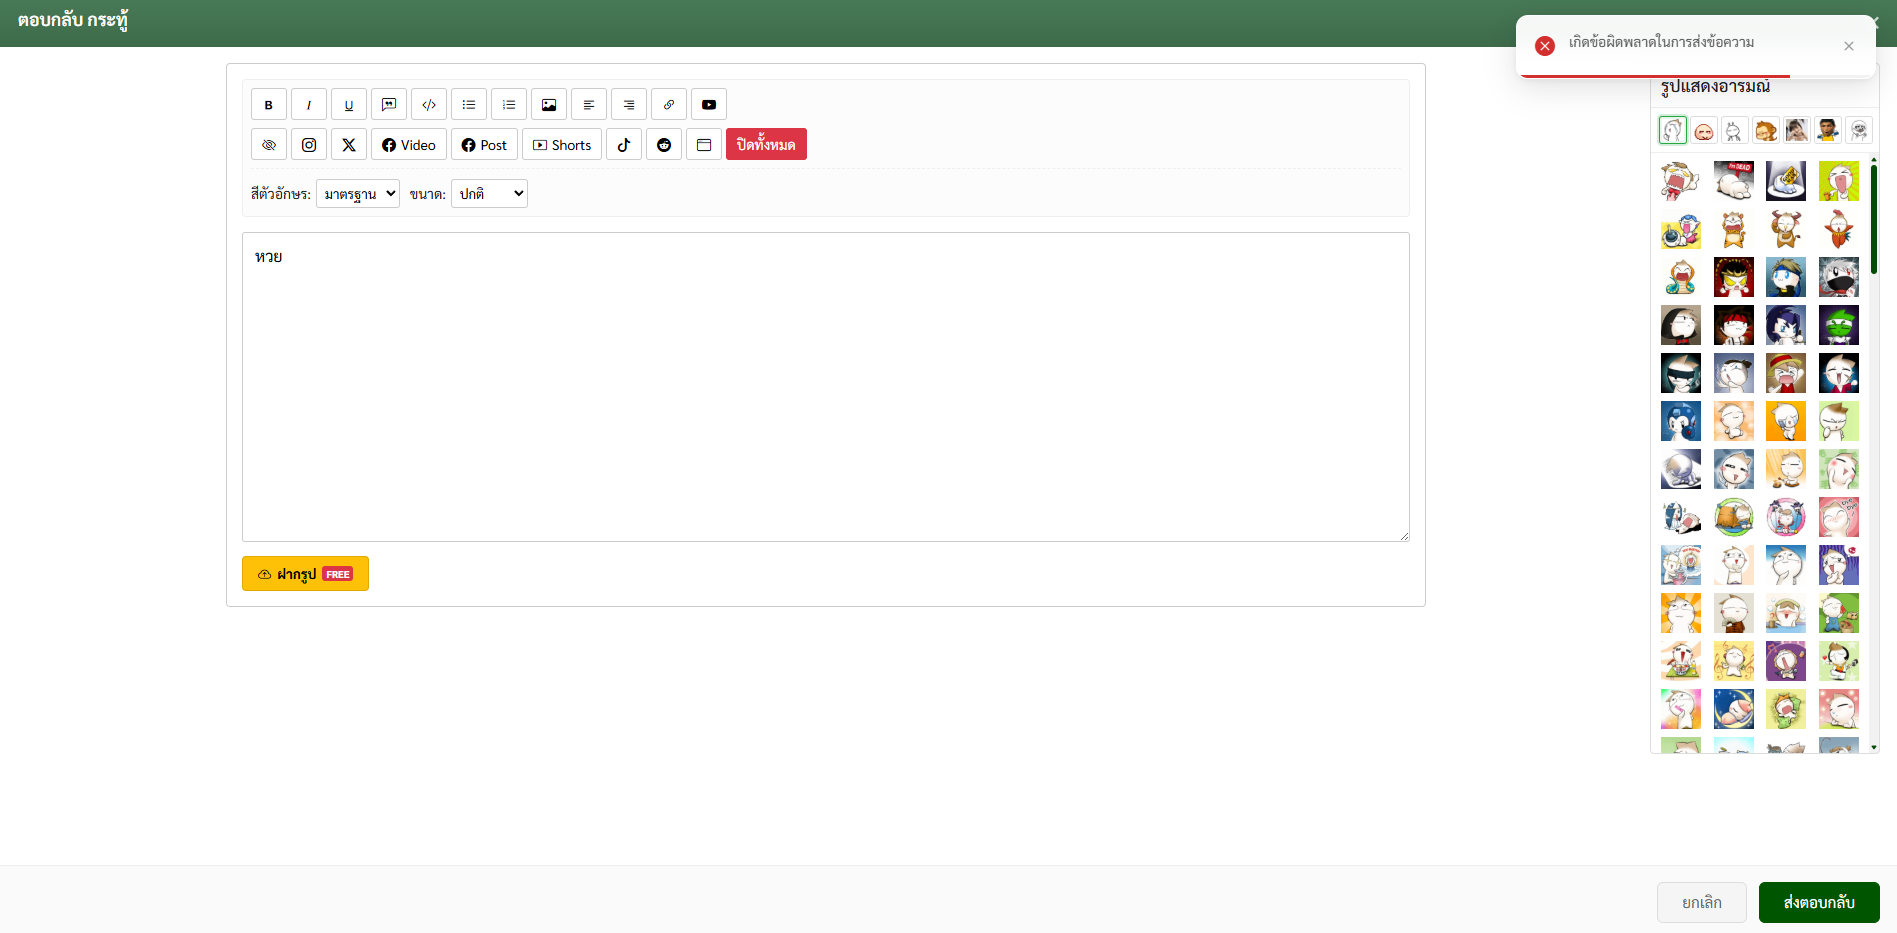Switch to the pink face emoticon tab
This screenshot has width=1897, height=933.
[1704, 131]
